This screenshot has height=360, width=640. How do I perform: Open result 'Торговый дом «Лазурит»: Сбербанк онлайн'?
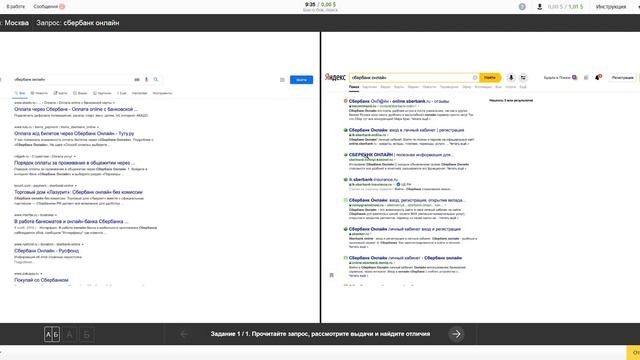(x=78, y=192)
